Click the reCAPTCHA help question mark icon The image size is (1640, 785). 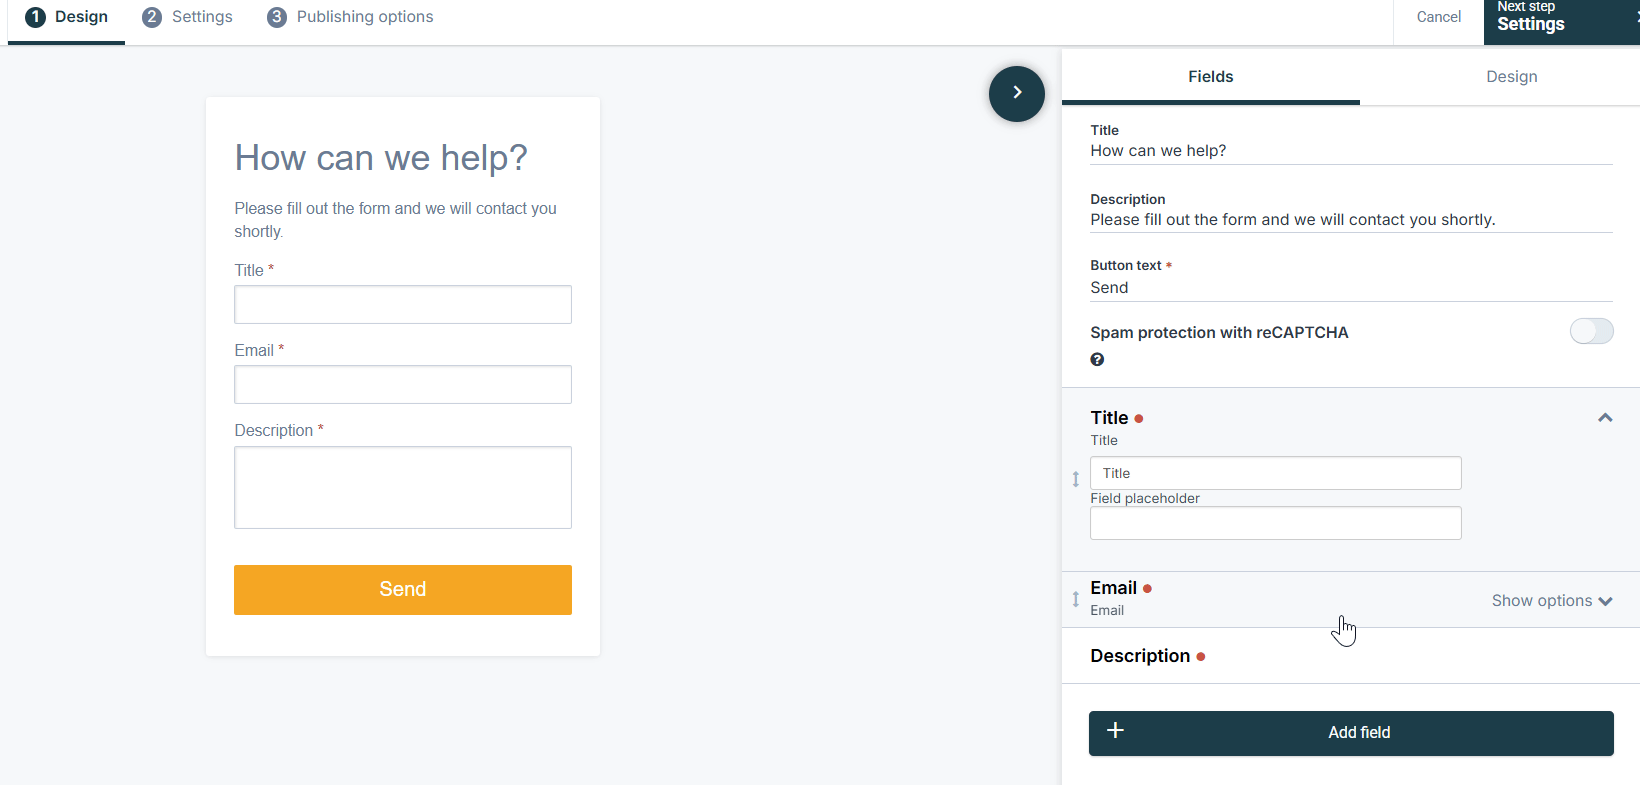1097,360
